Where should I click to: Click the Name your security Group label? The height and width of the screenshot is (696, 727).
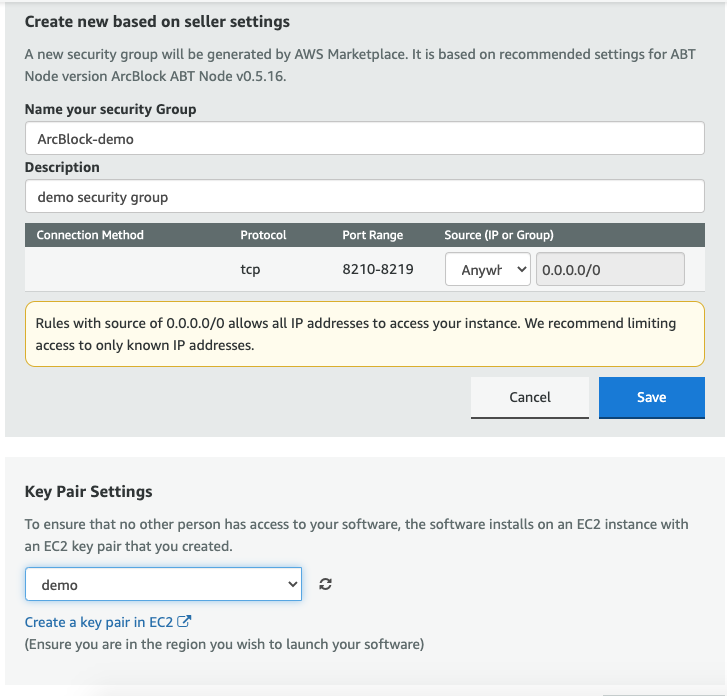(x=110, y=109)
